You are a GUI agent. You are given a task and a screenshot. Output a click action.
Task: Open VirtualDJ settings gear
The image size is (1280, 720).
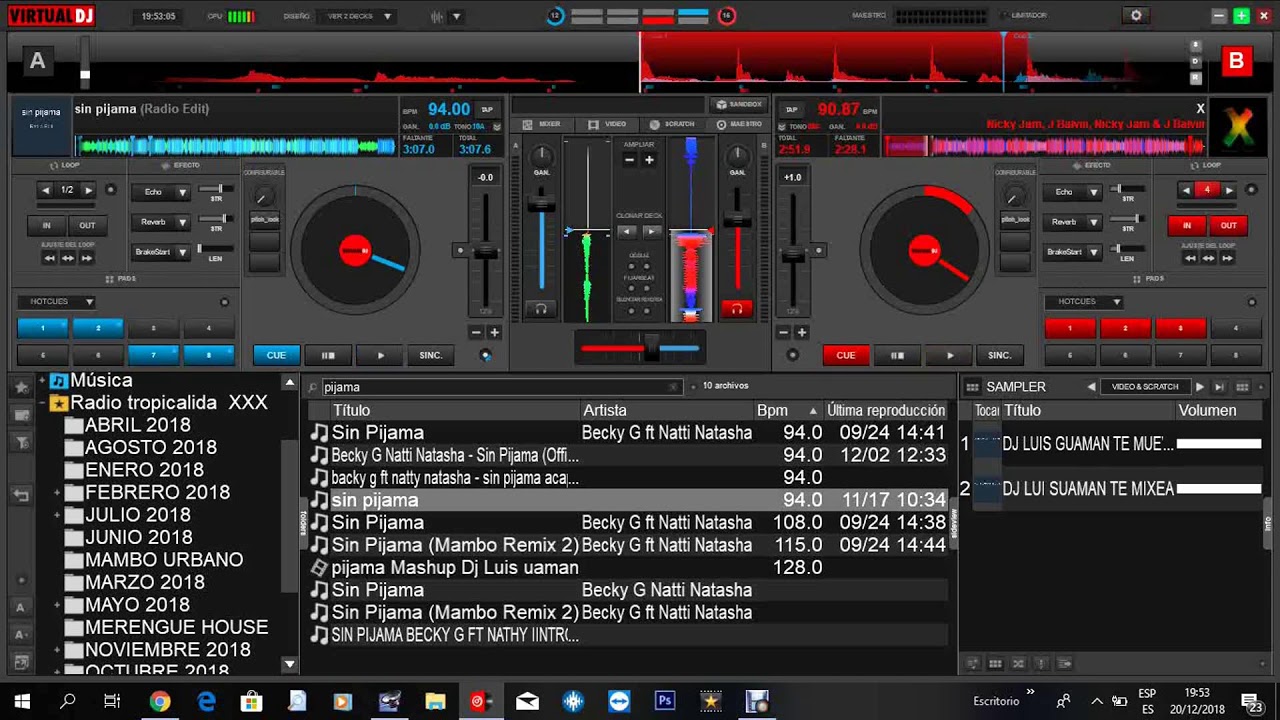[1135, 16]
